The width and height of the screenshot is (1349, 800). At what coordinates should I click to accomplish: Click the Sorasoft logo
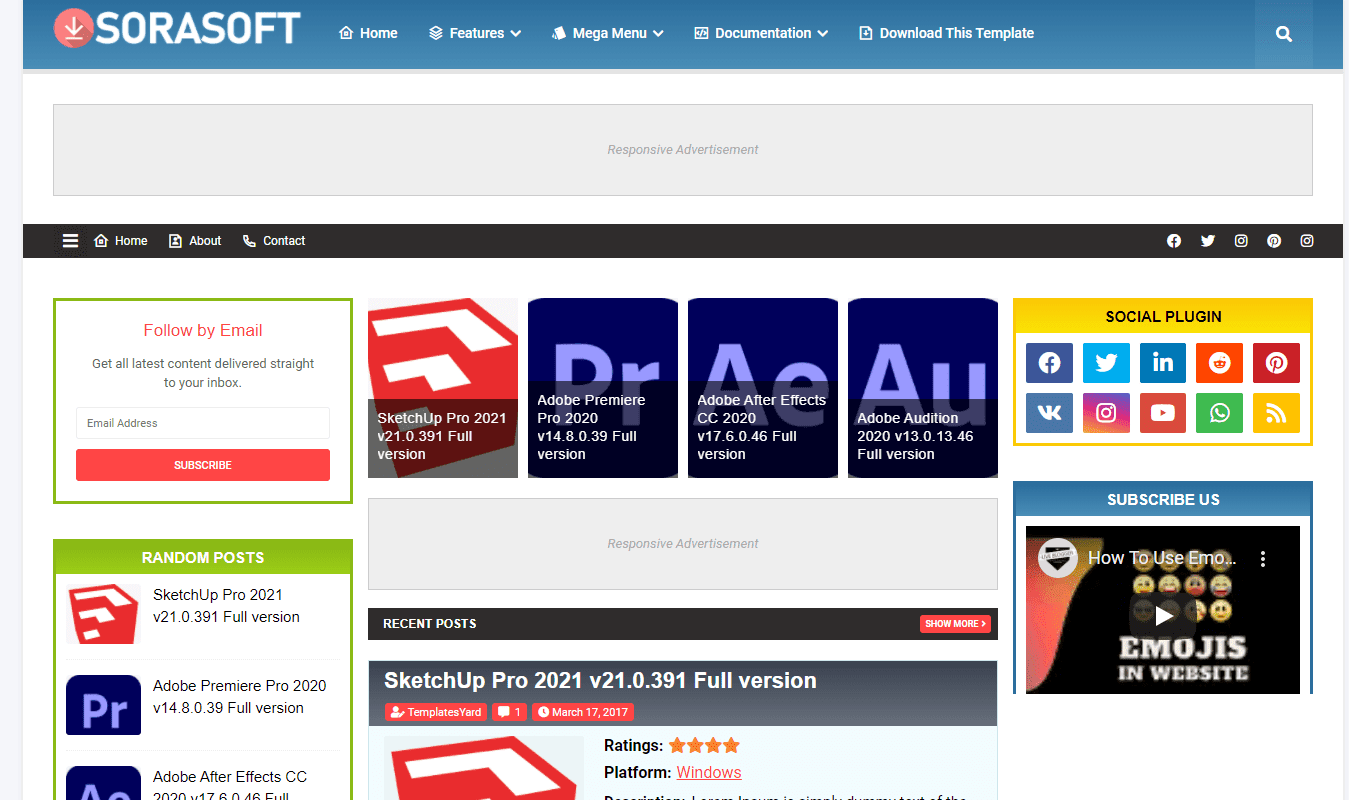(x=177, y=28)
